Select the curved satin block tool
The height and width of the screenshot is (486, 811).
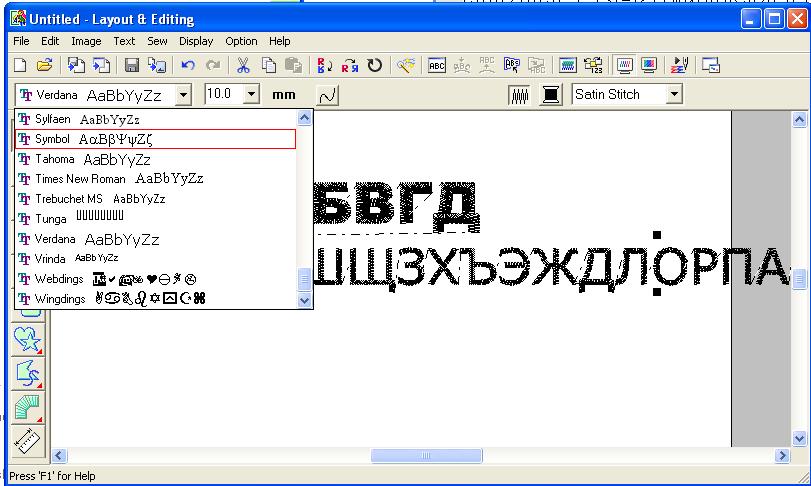coord(28,406)
